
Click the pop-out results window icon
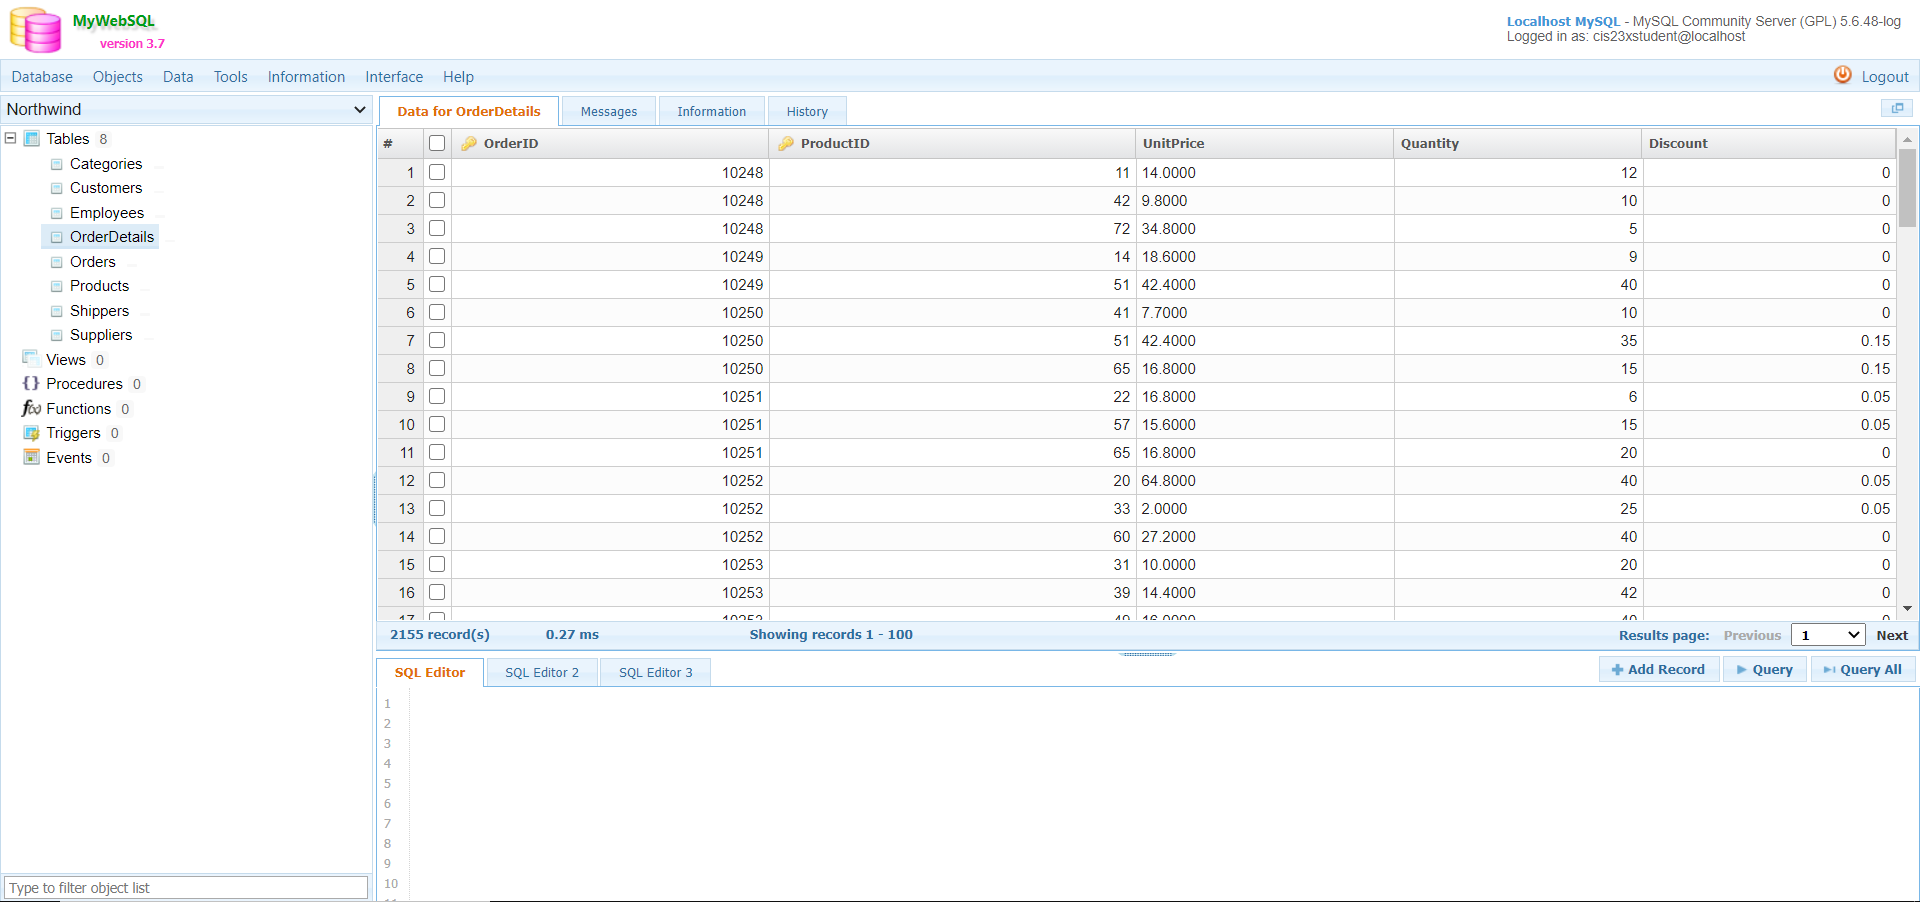[1897, 108]
